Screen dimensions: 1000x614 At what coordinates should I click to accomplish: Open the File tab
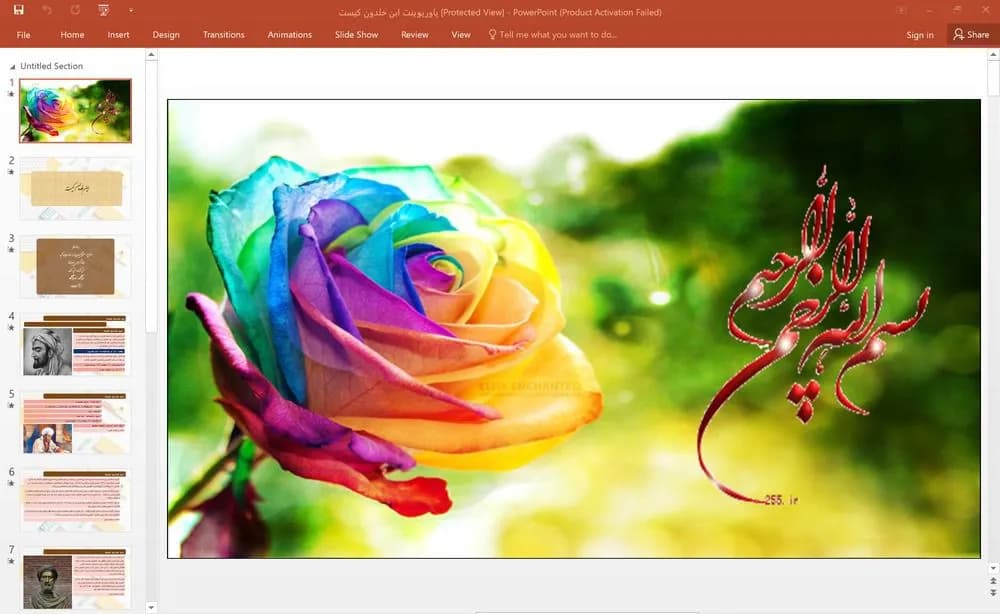click(24, 34)
